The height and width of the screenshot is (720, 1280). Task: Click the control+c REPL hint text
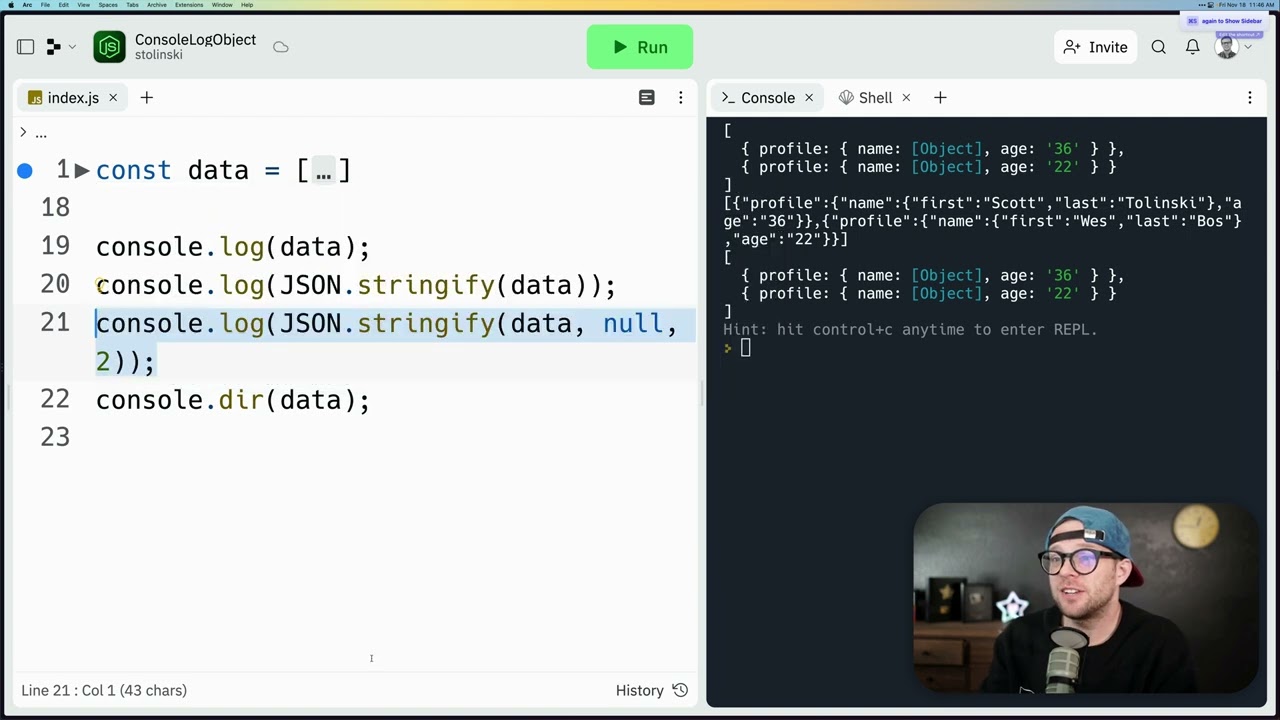[910, 329]
